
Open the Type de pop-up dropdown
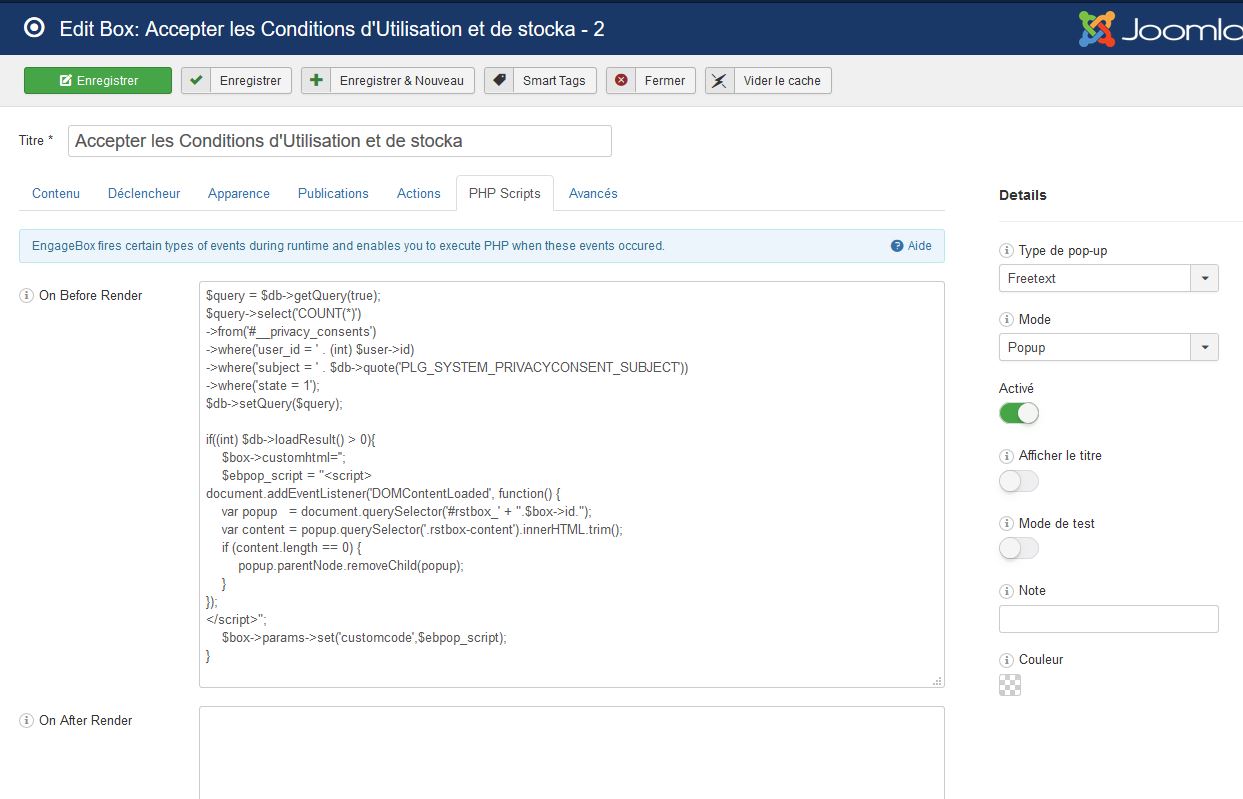point(1109,278)
